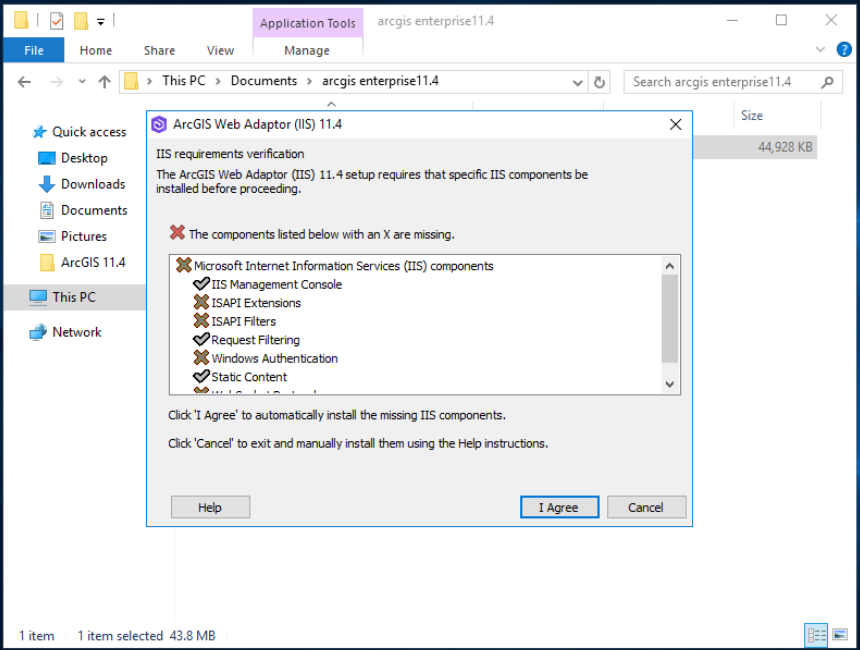This screenshot has width=860, height=650.
Task: Open the File menu
Action: click(34, 50)
